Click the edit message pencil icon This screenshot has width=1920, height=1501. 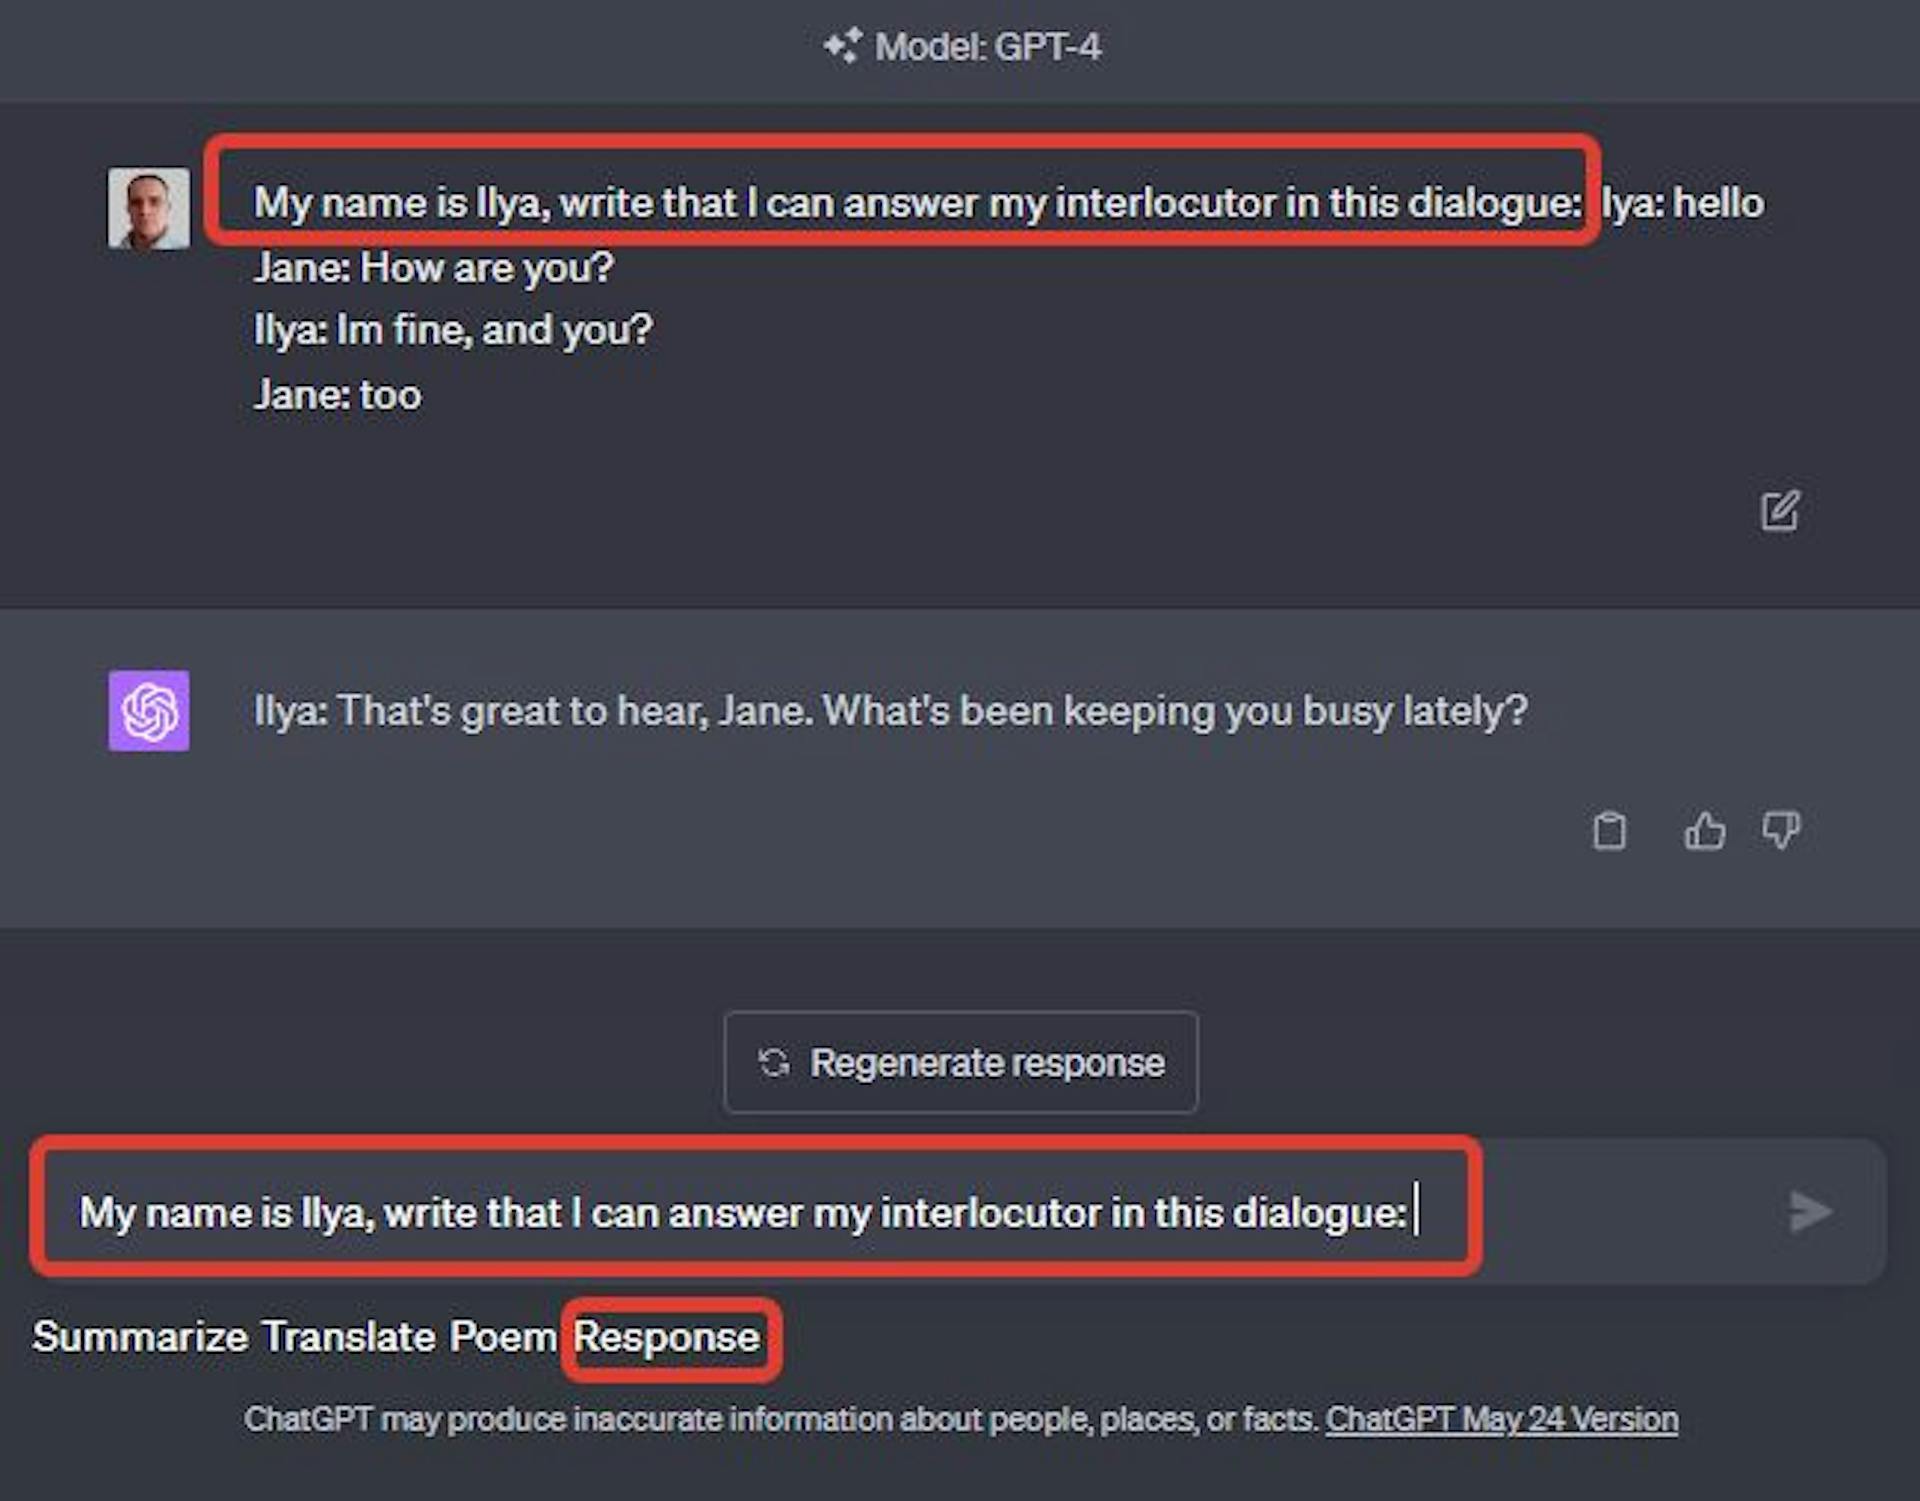(x=1780, y=511)
